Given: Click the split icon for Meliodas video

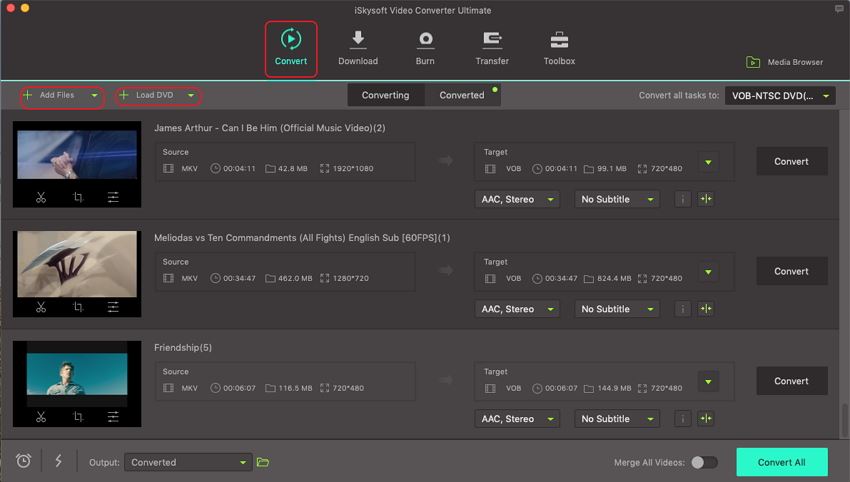Looking at the screenshot, I should (x=706, y=309).
